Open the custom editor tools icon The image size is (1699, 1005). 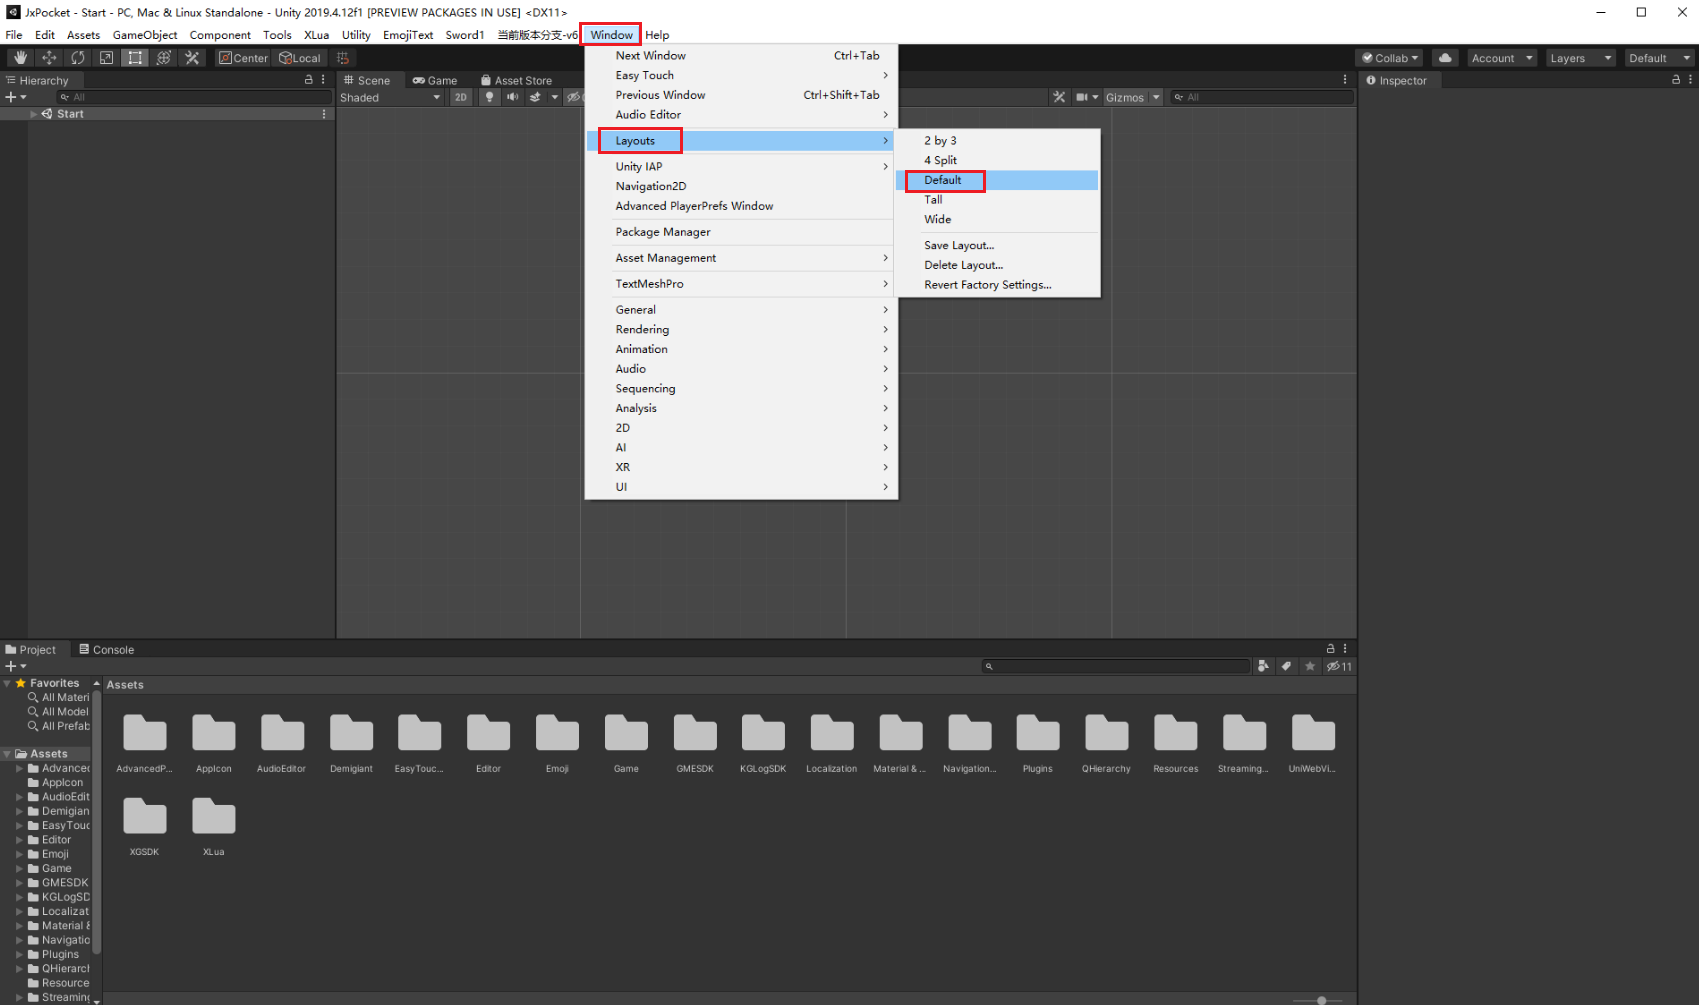(x=192, y=57)
